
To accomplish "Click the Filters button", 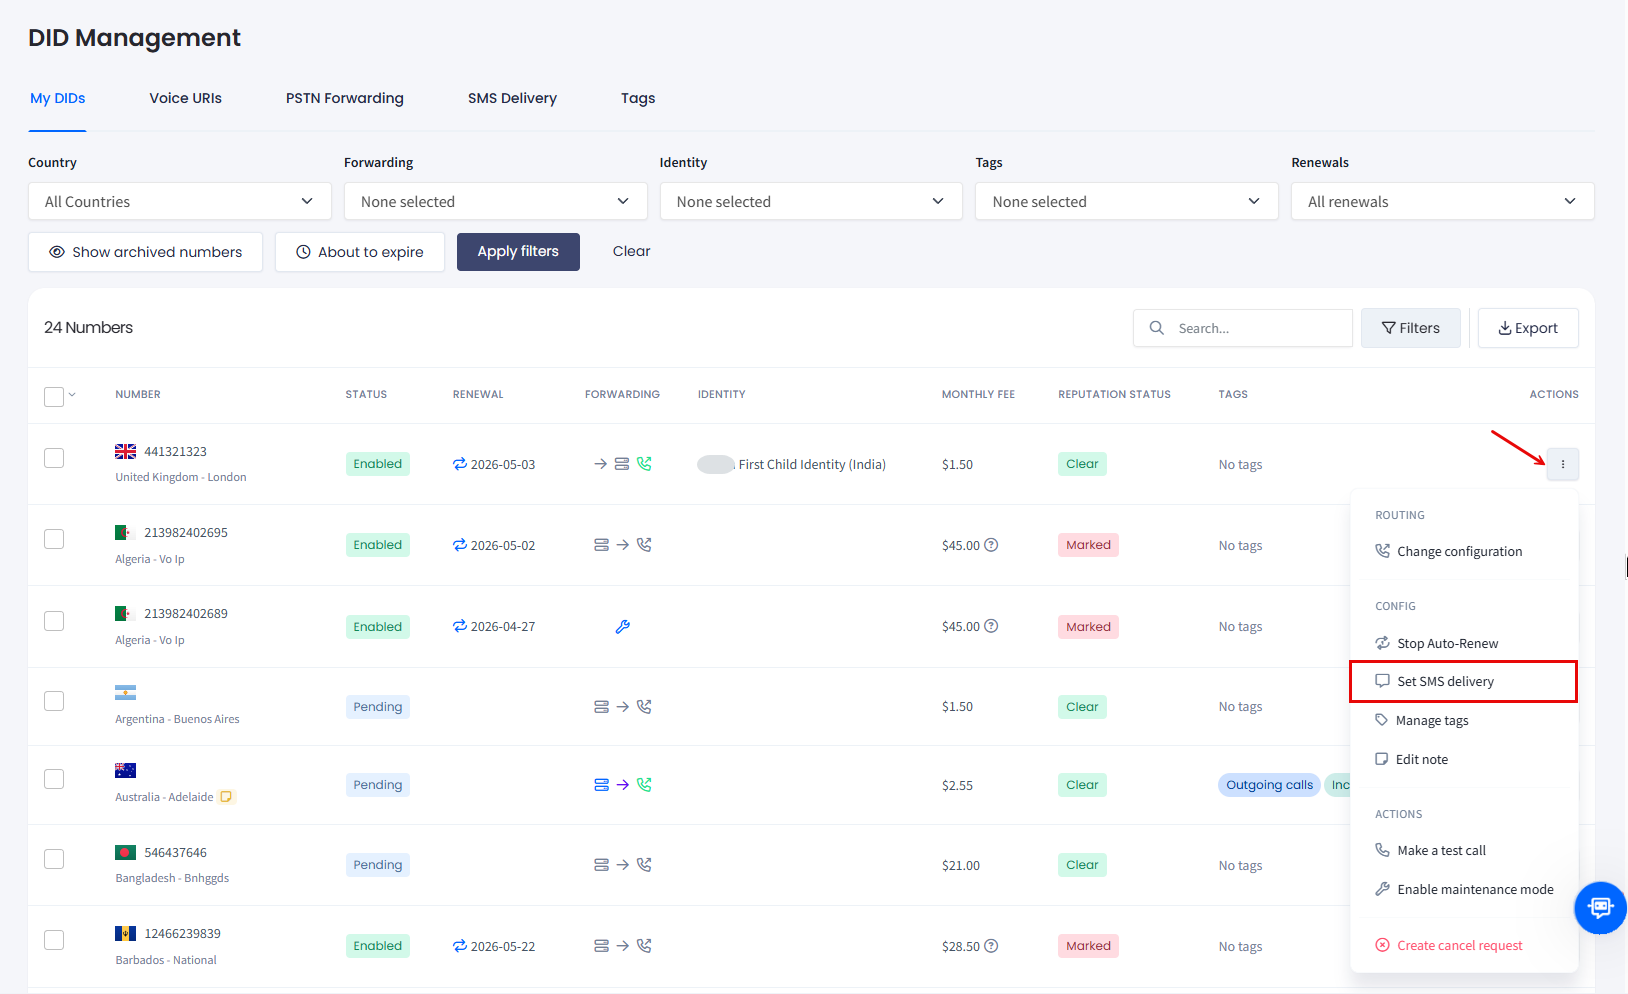I will tap(1411, 328).
